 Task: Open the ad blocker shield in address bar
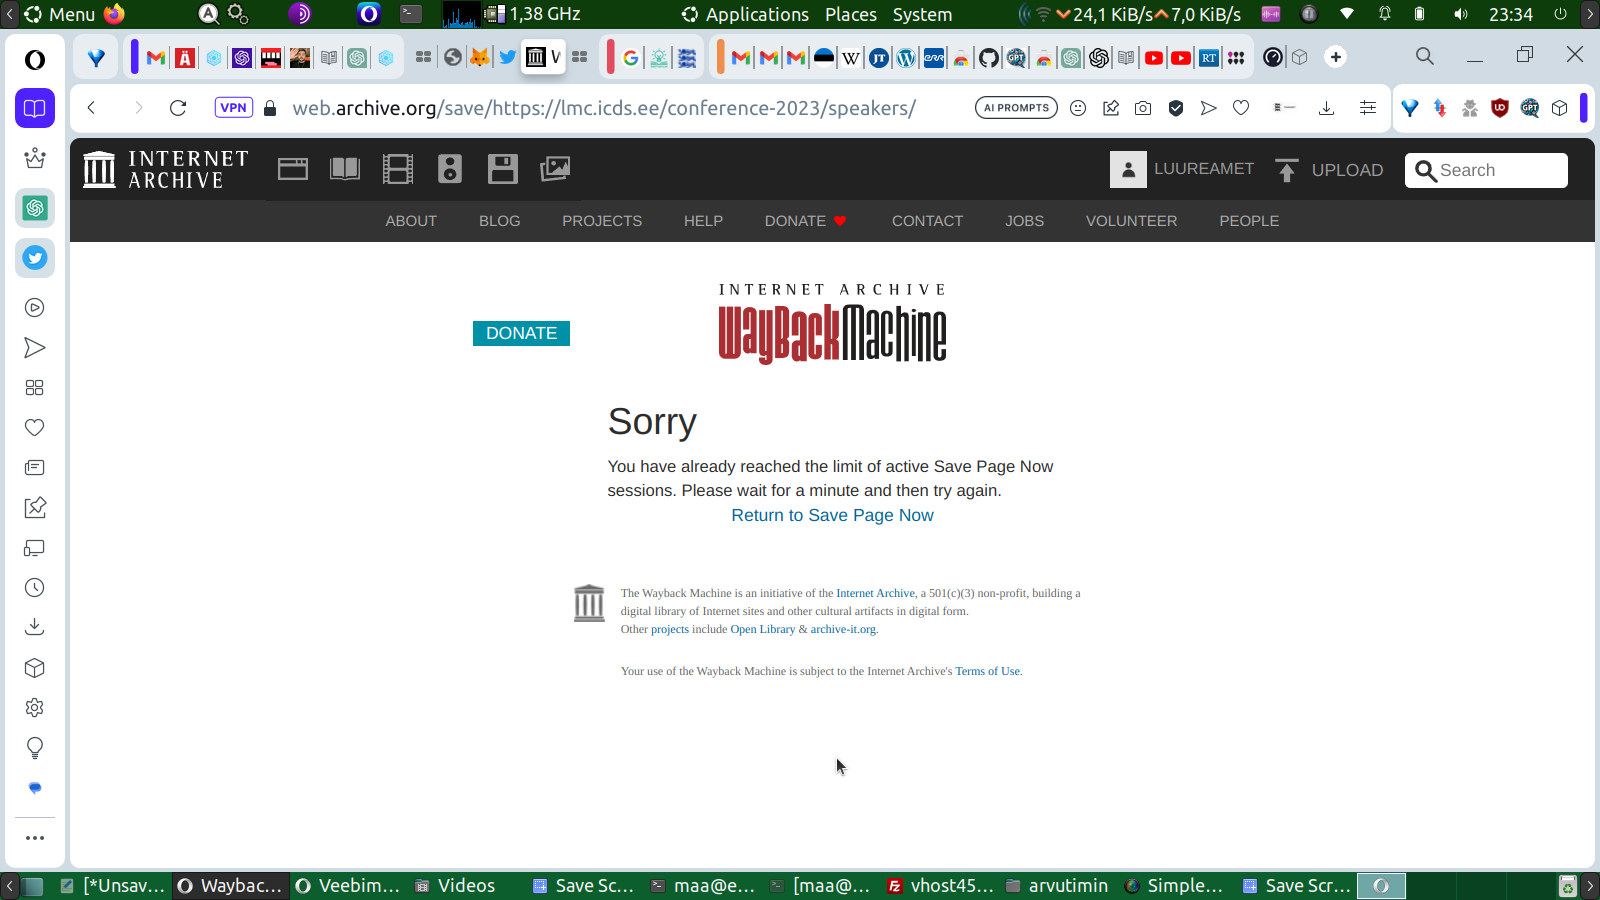click(x=1176, y=108)
